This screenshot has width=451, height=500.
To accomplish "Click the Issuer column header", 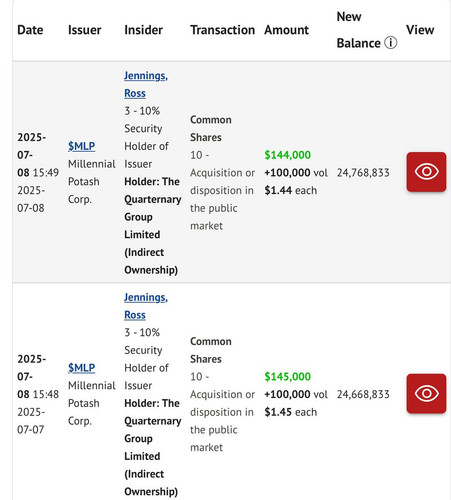I will point(85,30).
